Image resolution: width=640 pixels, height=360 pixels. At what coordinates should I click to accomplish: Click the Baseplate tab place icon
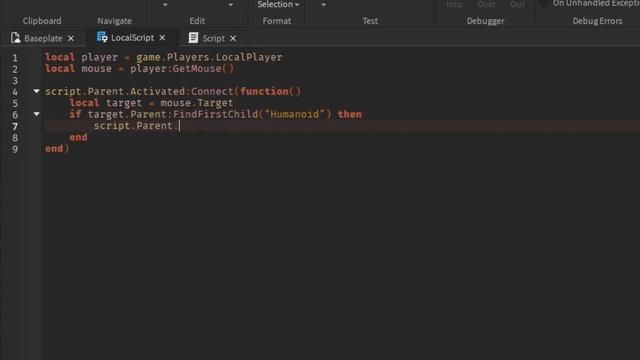[x=16, y=38]
